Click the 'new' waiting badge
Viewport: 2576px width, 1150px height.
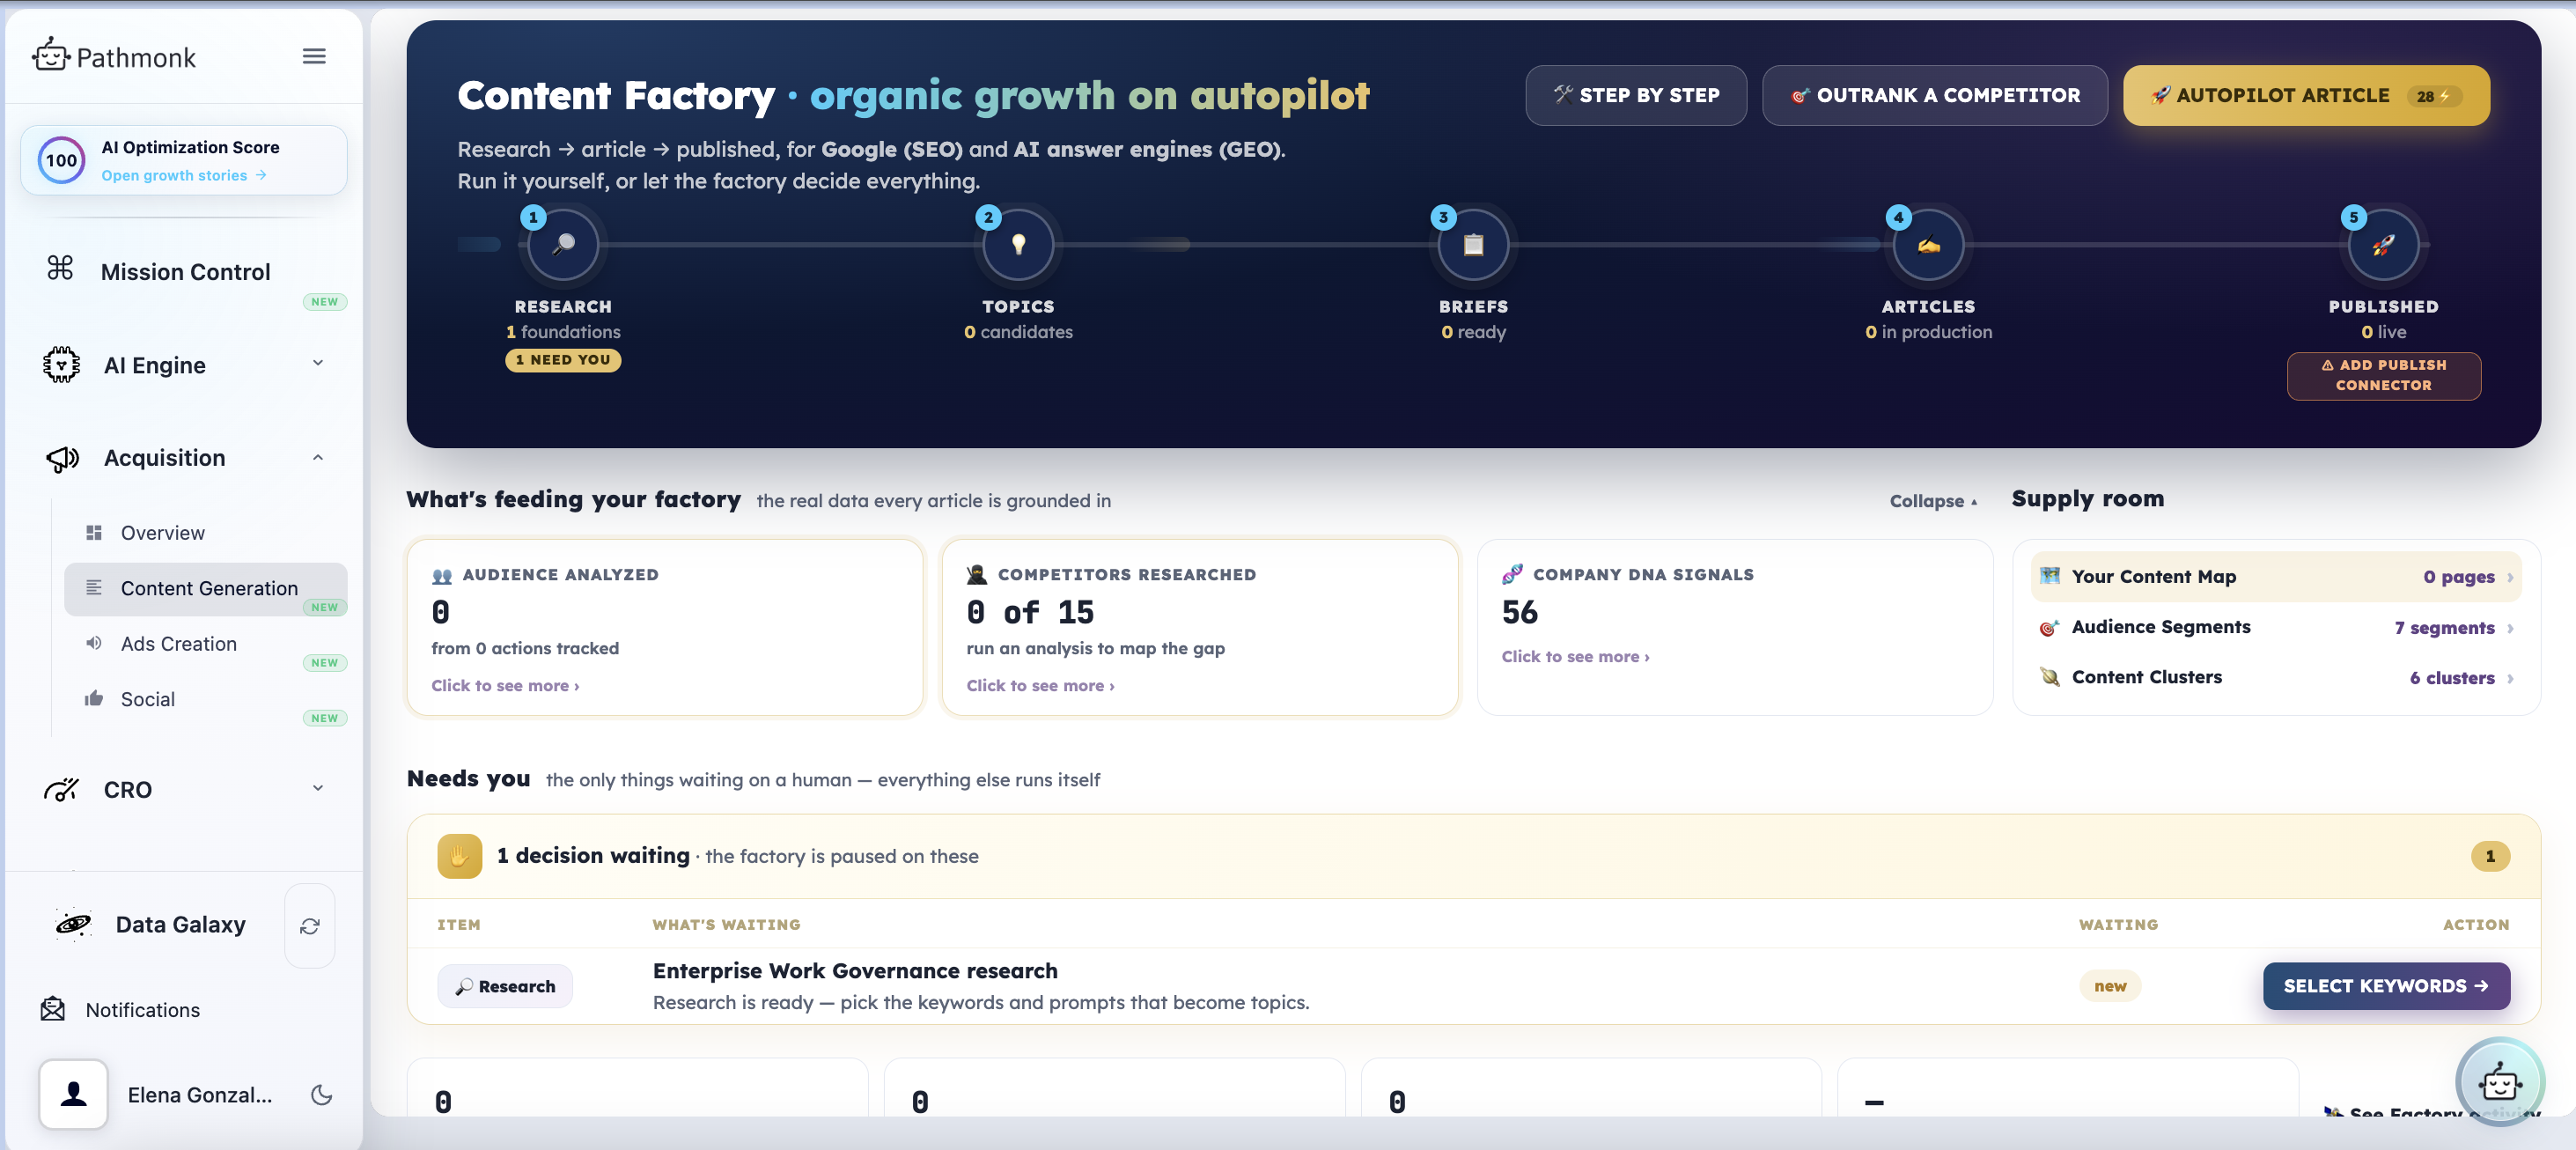coord(2110,986)
